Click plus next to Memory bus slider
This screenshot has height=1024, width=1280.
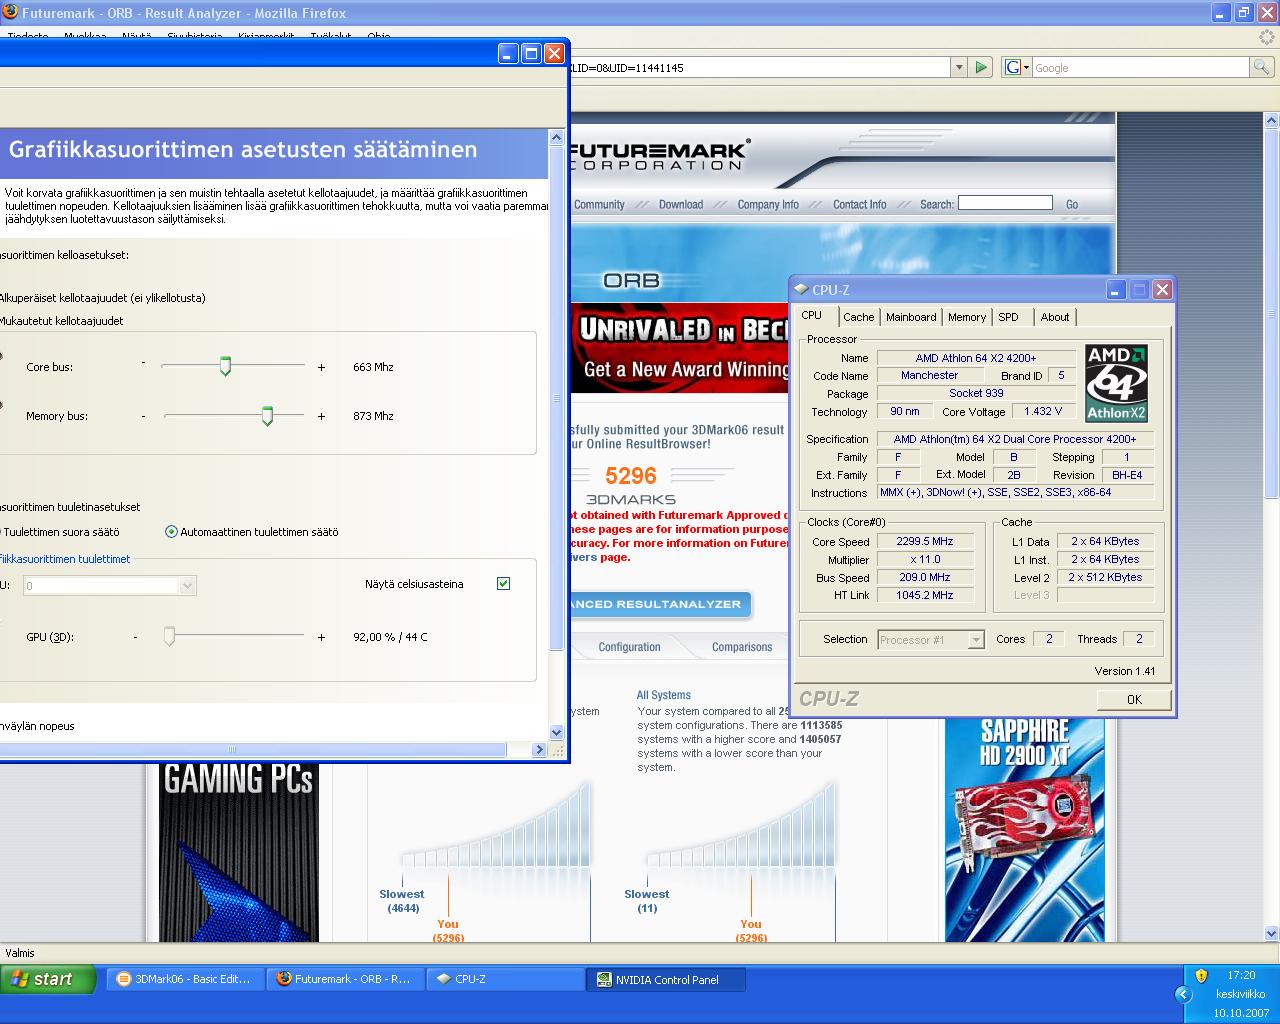click(x=321, y=416)
